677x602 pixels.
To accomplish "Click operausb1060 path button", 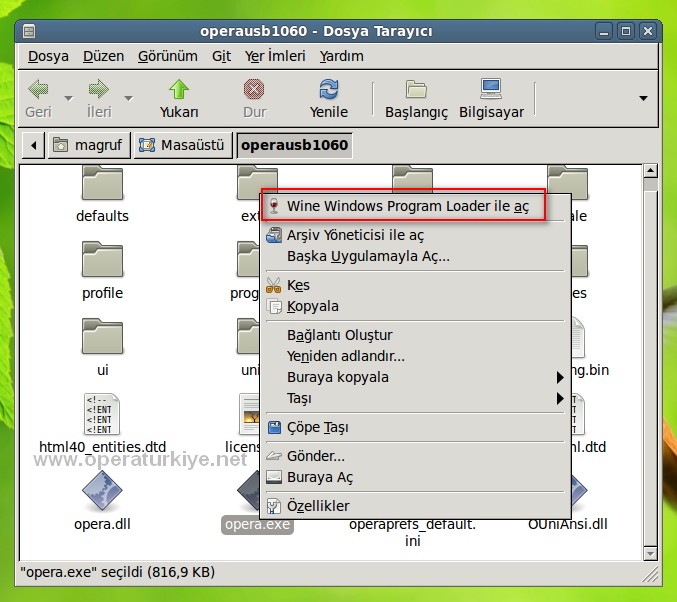I will point(294,146).
